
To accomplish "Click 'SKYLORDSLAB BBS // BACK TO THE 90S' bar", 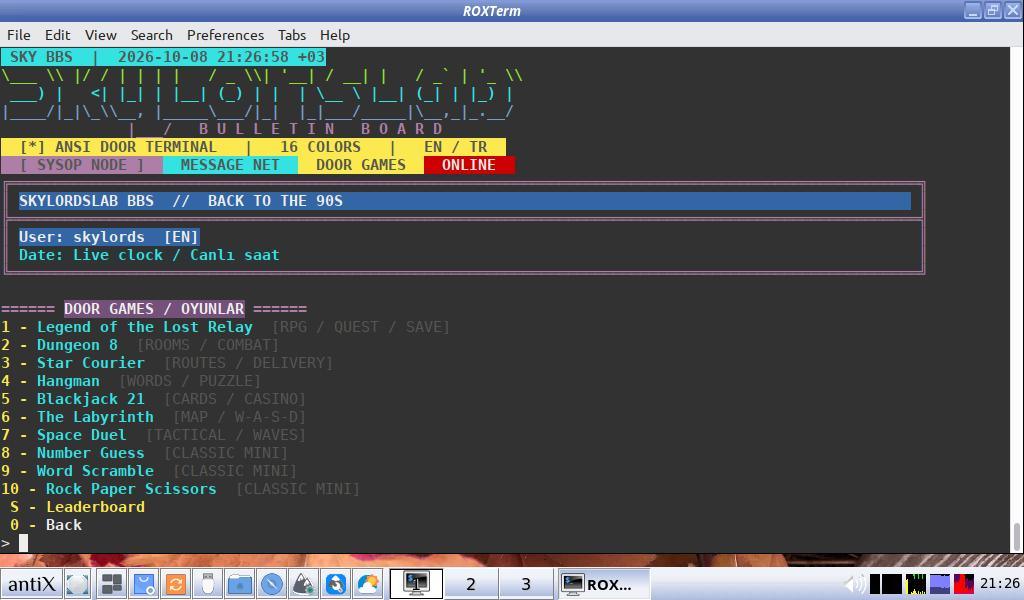I will (464, 201).
